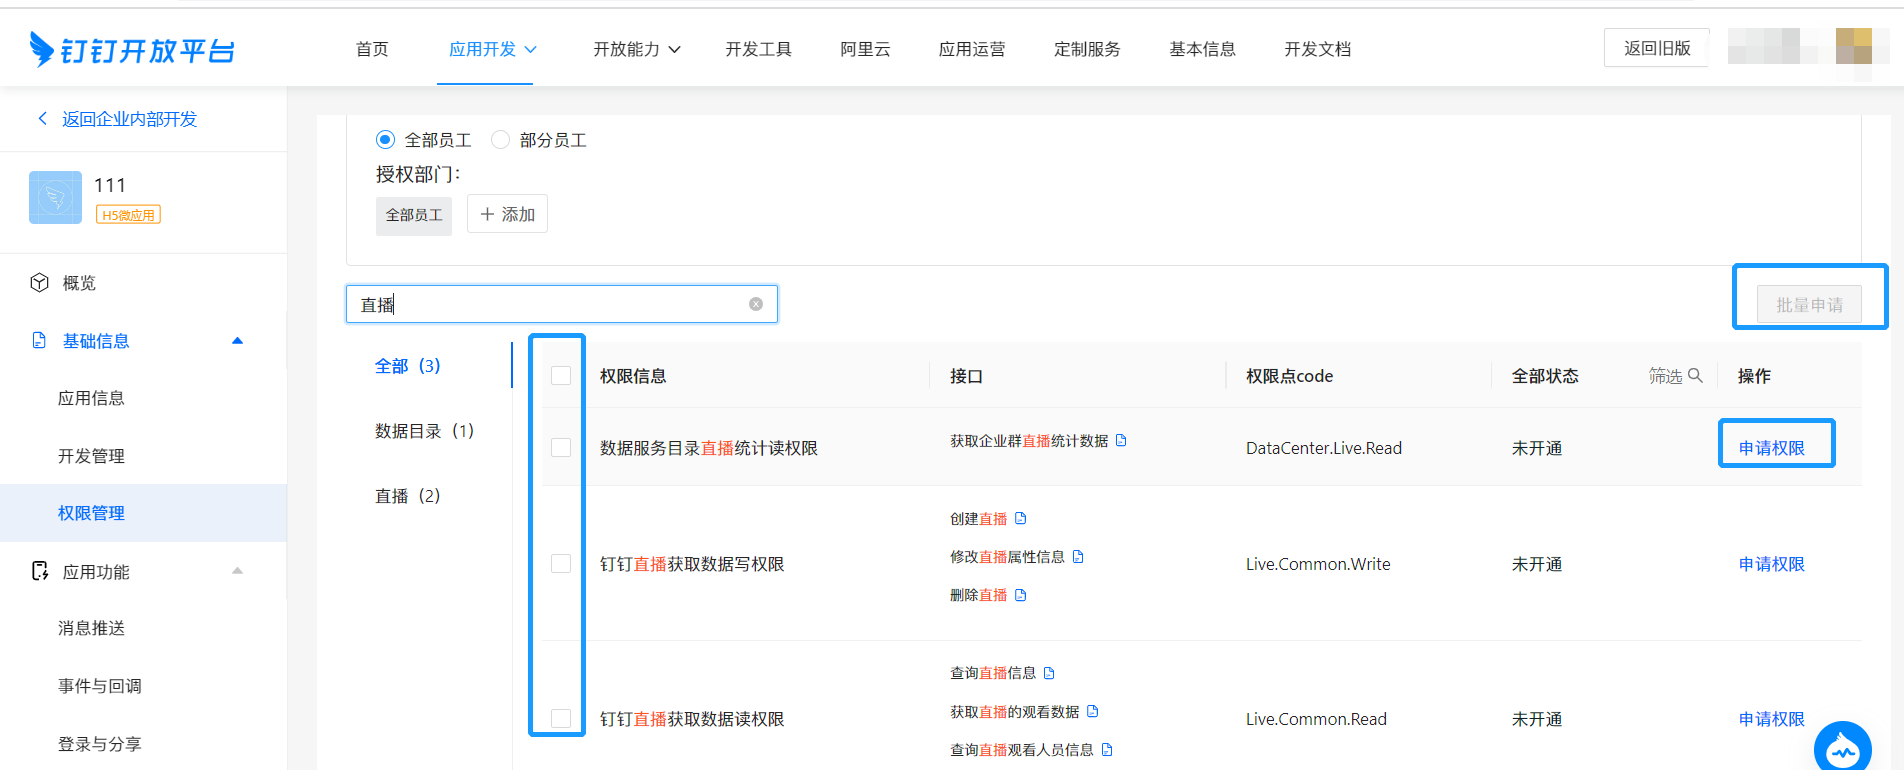Open 基本信息 in top navigation
1904x770 pixels.
(x=1202, y=49)
